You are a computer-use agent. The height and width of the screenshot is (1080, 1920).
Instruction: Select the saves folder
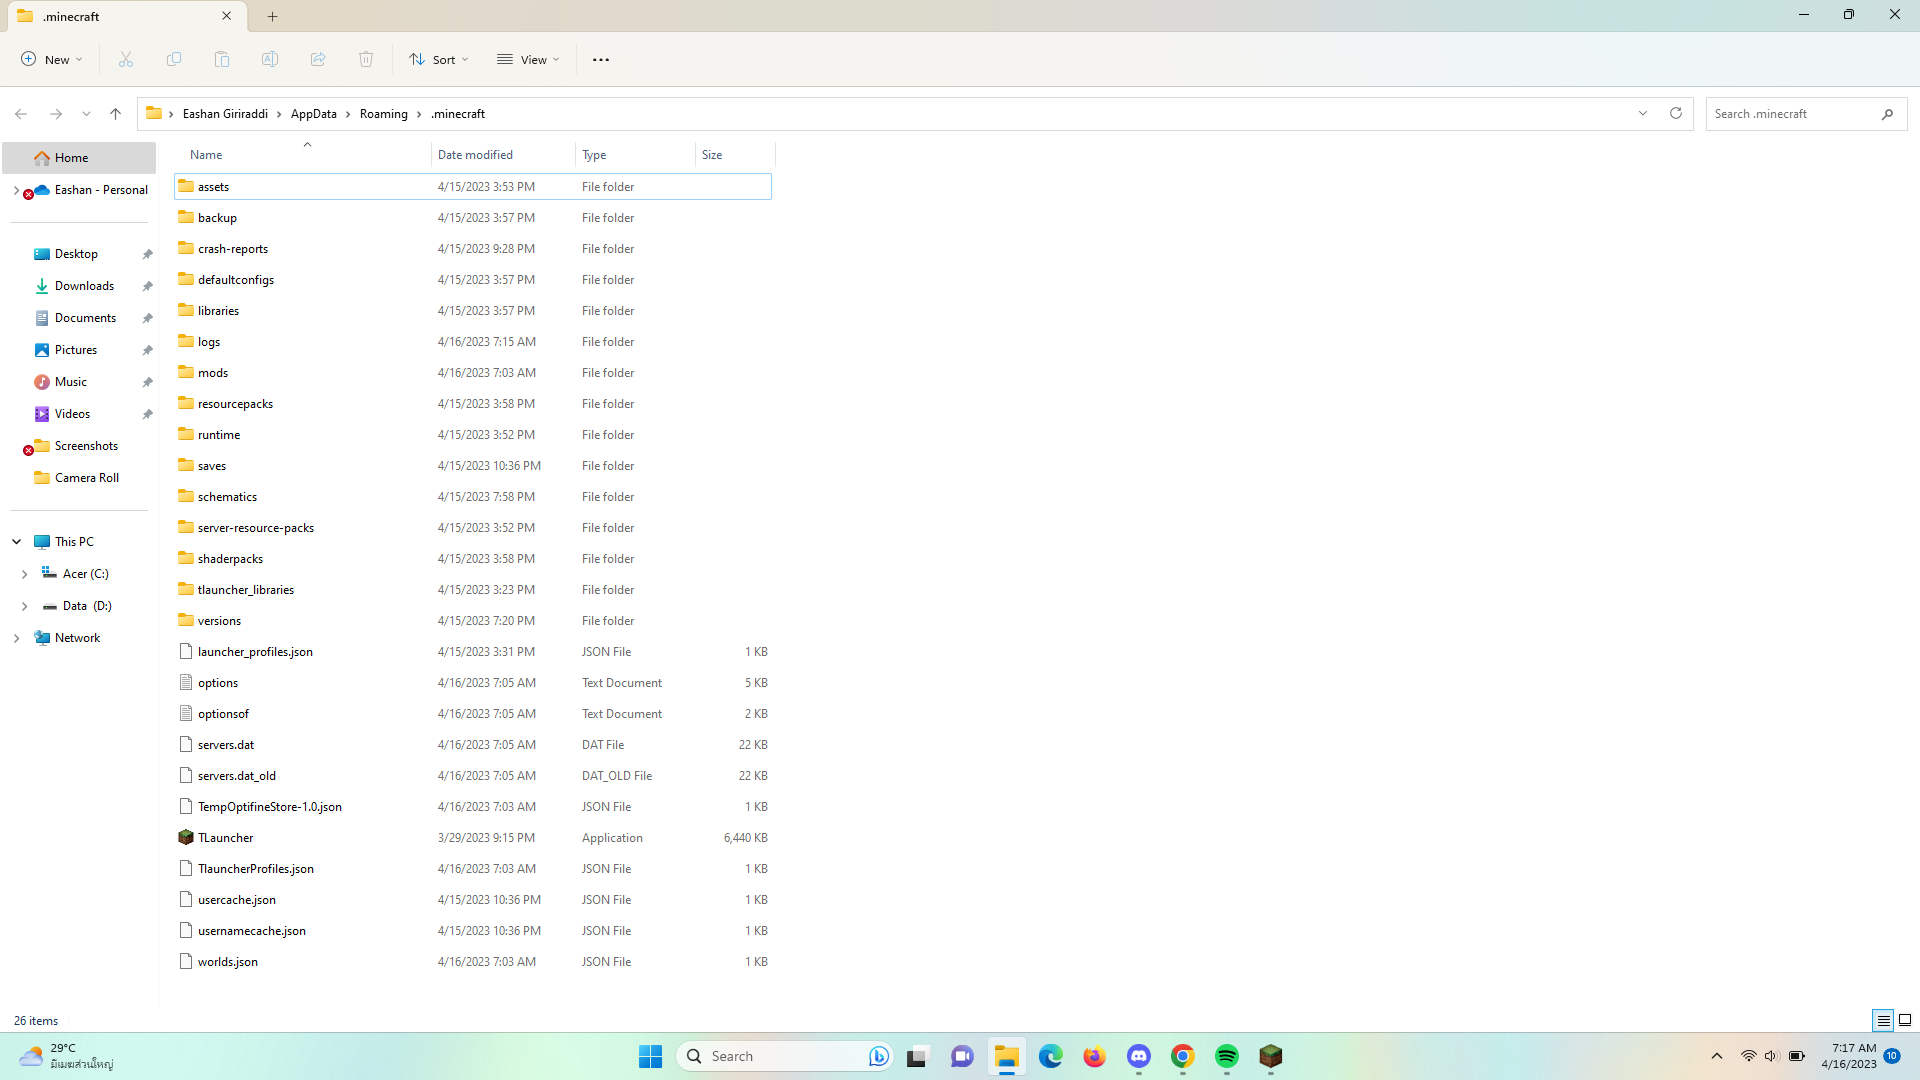473,466
